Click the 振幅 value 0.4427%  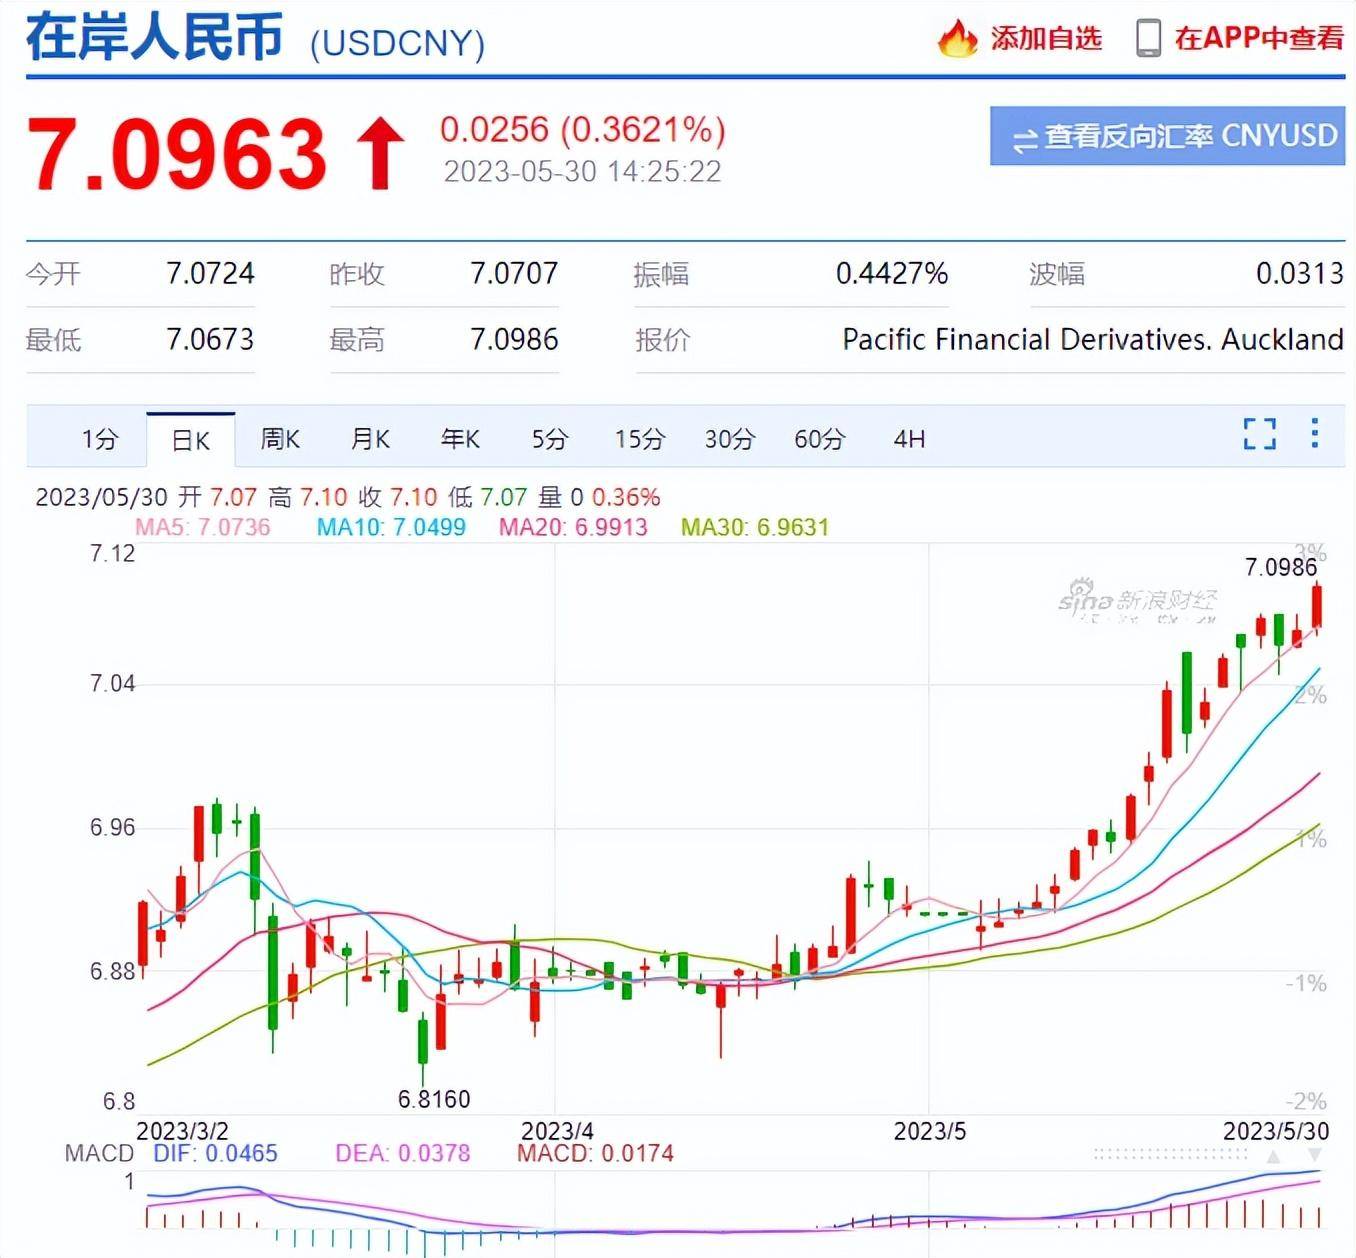[892, 273]
